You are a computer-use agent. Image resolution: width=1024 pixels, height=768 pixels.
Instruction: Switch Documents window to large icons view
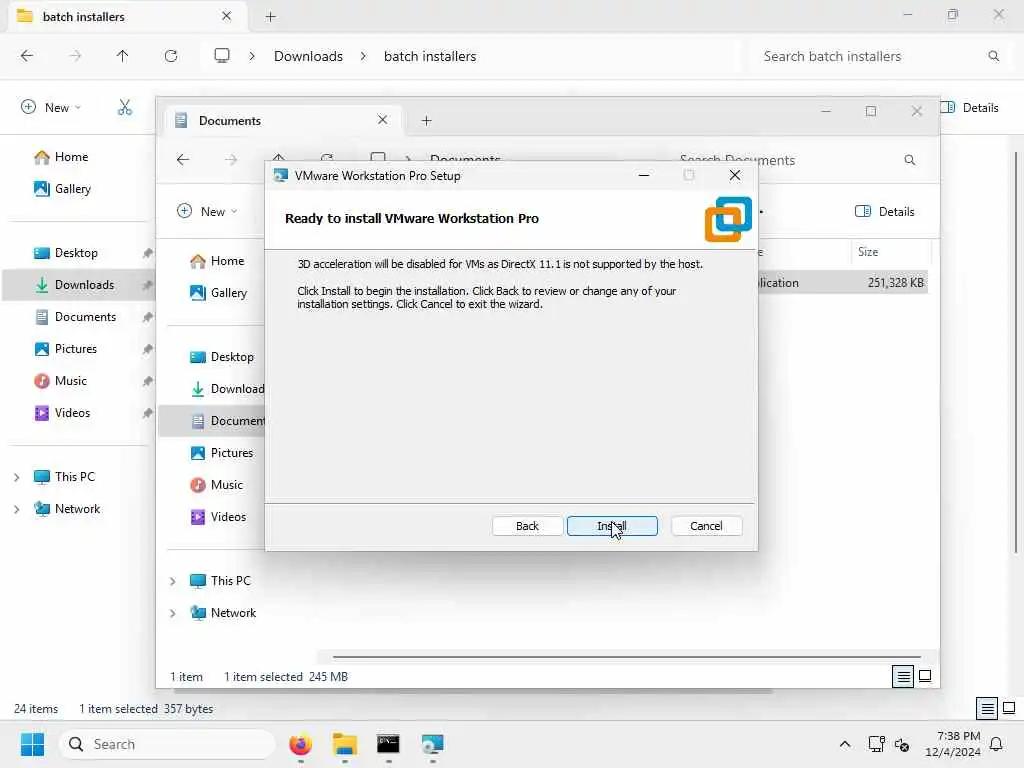[925, 677]
